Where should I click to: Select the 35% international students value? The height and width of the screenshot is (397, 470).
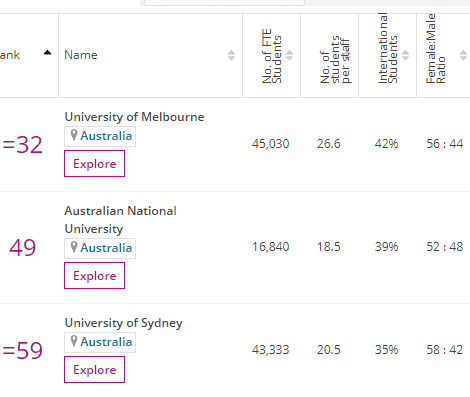tap(387, 350)
